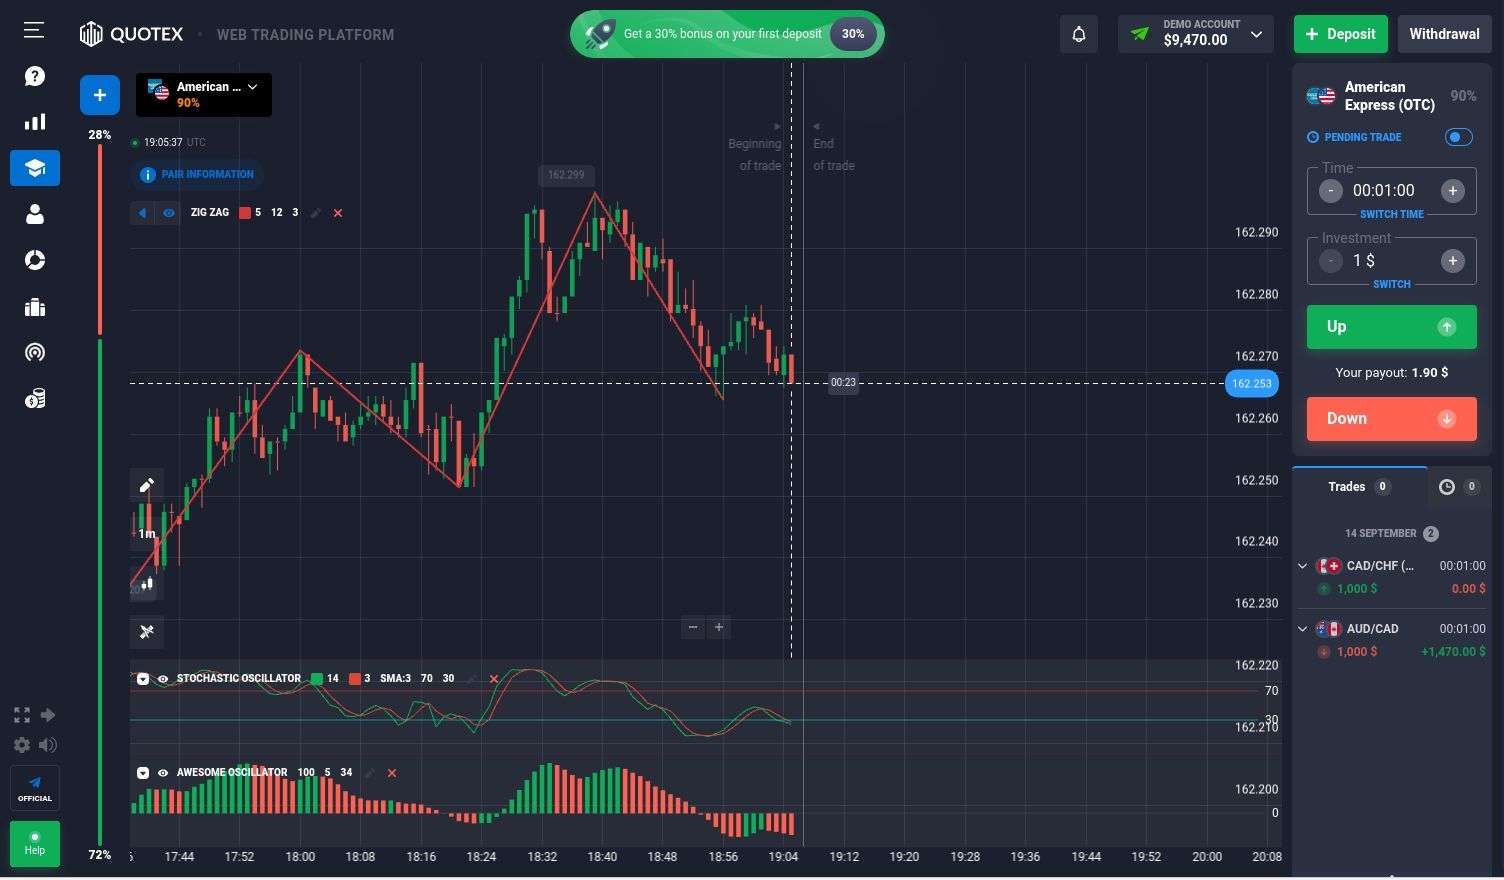Open the candlestick chart type selector

point(147,584)
